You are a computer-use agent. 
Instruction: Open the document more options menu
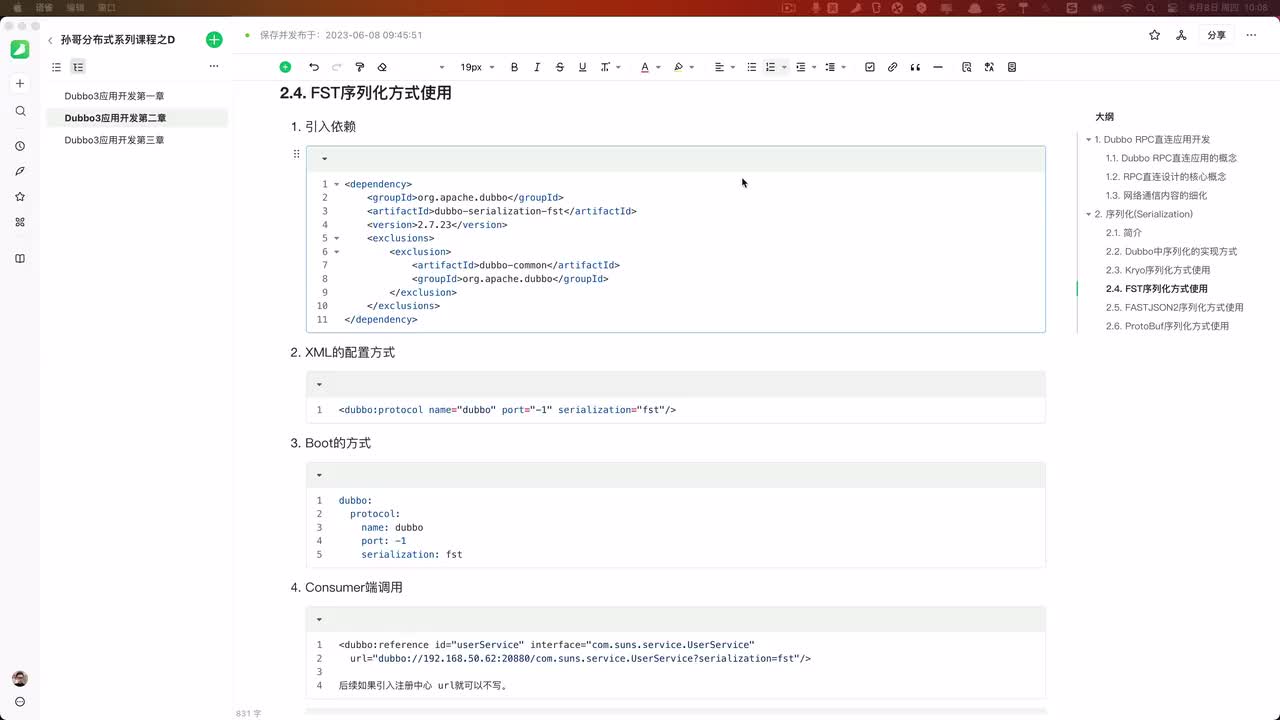[x=1249, y=35]
